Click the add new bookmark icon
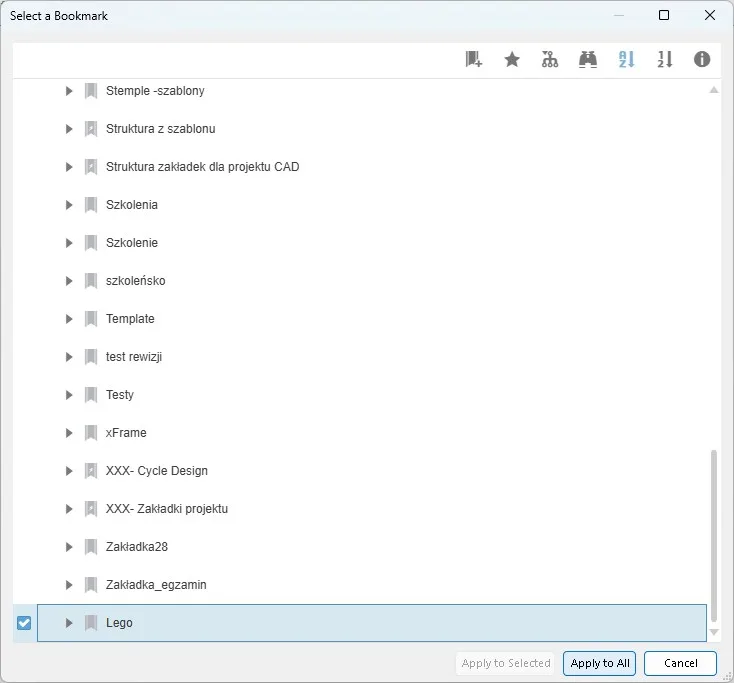Image resolution: width=734 pixels, height=683 pixels. [474, 59]
